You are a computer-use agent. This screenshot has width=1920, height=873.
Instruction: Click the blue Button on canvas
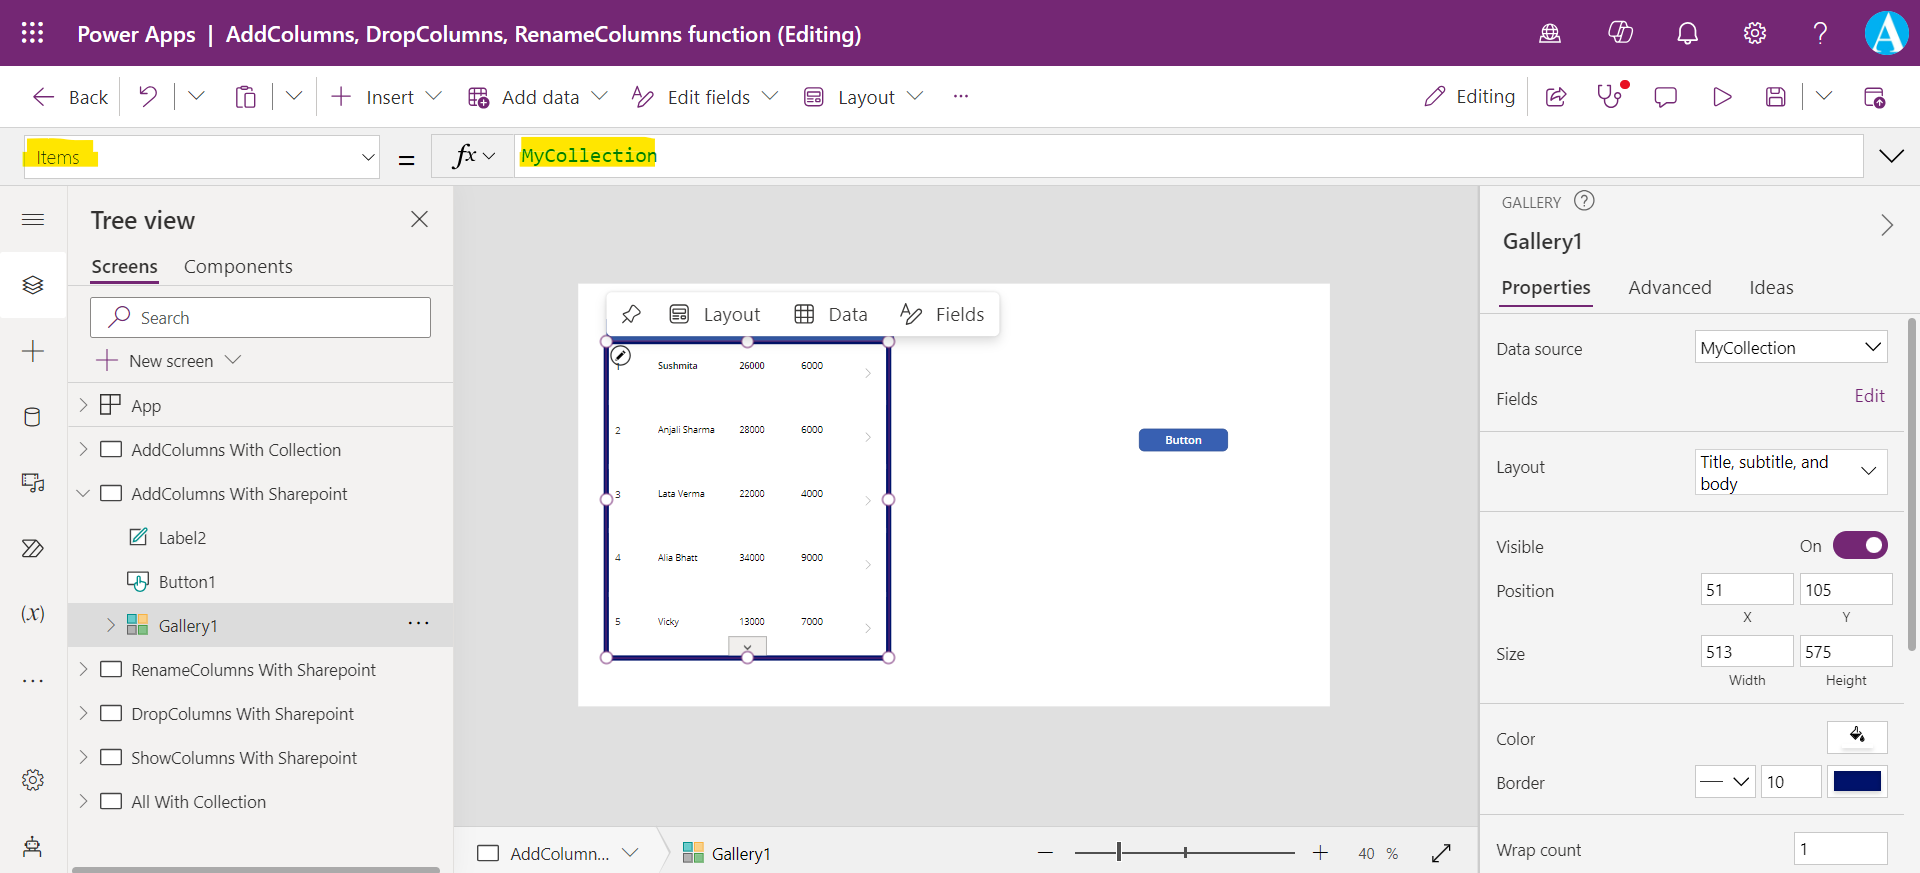tap(1183, 440)
